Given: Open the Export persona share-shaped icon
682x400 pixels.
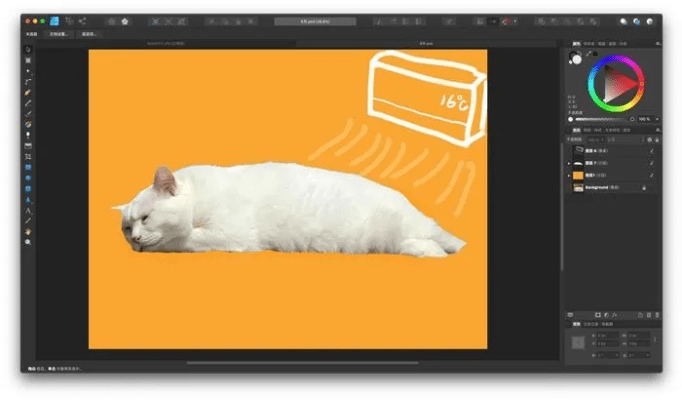Looking at the screenshot, I should [x=82, y=21].
